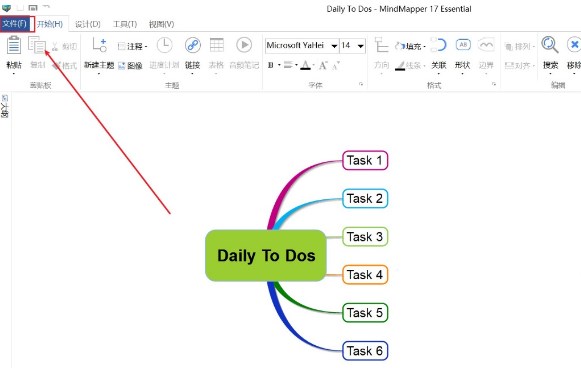Click the 形状 shape icon
Image resolution: width=581 pixels, height=368 pixels.
click(463, 45)
